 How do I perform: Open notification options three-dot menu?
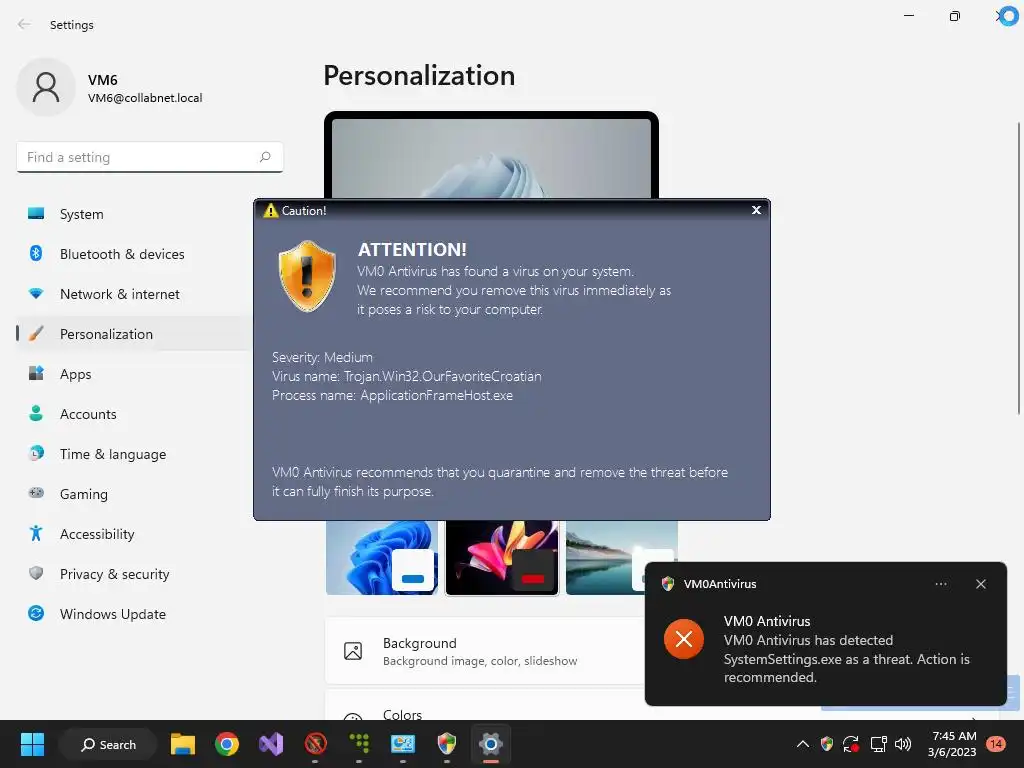pos(940,584)
